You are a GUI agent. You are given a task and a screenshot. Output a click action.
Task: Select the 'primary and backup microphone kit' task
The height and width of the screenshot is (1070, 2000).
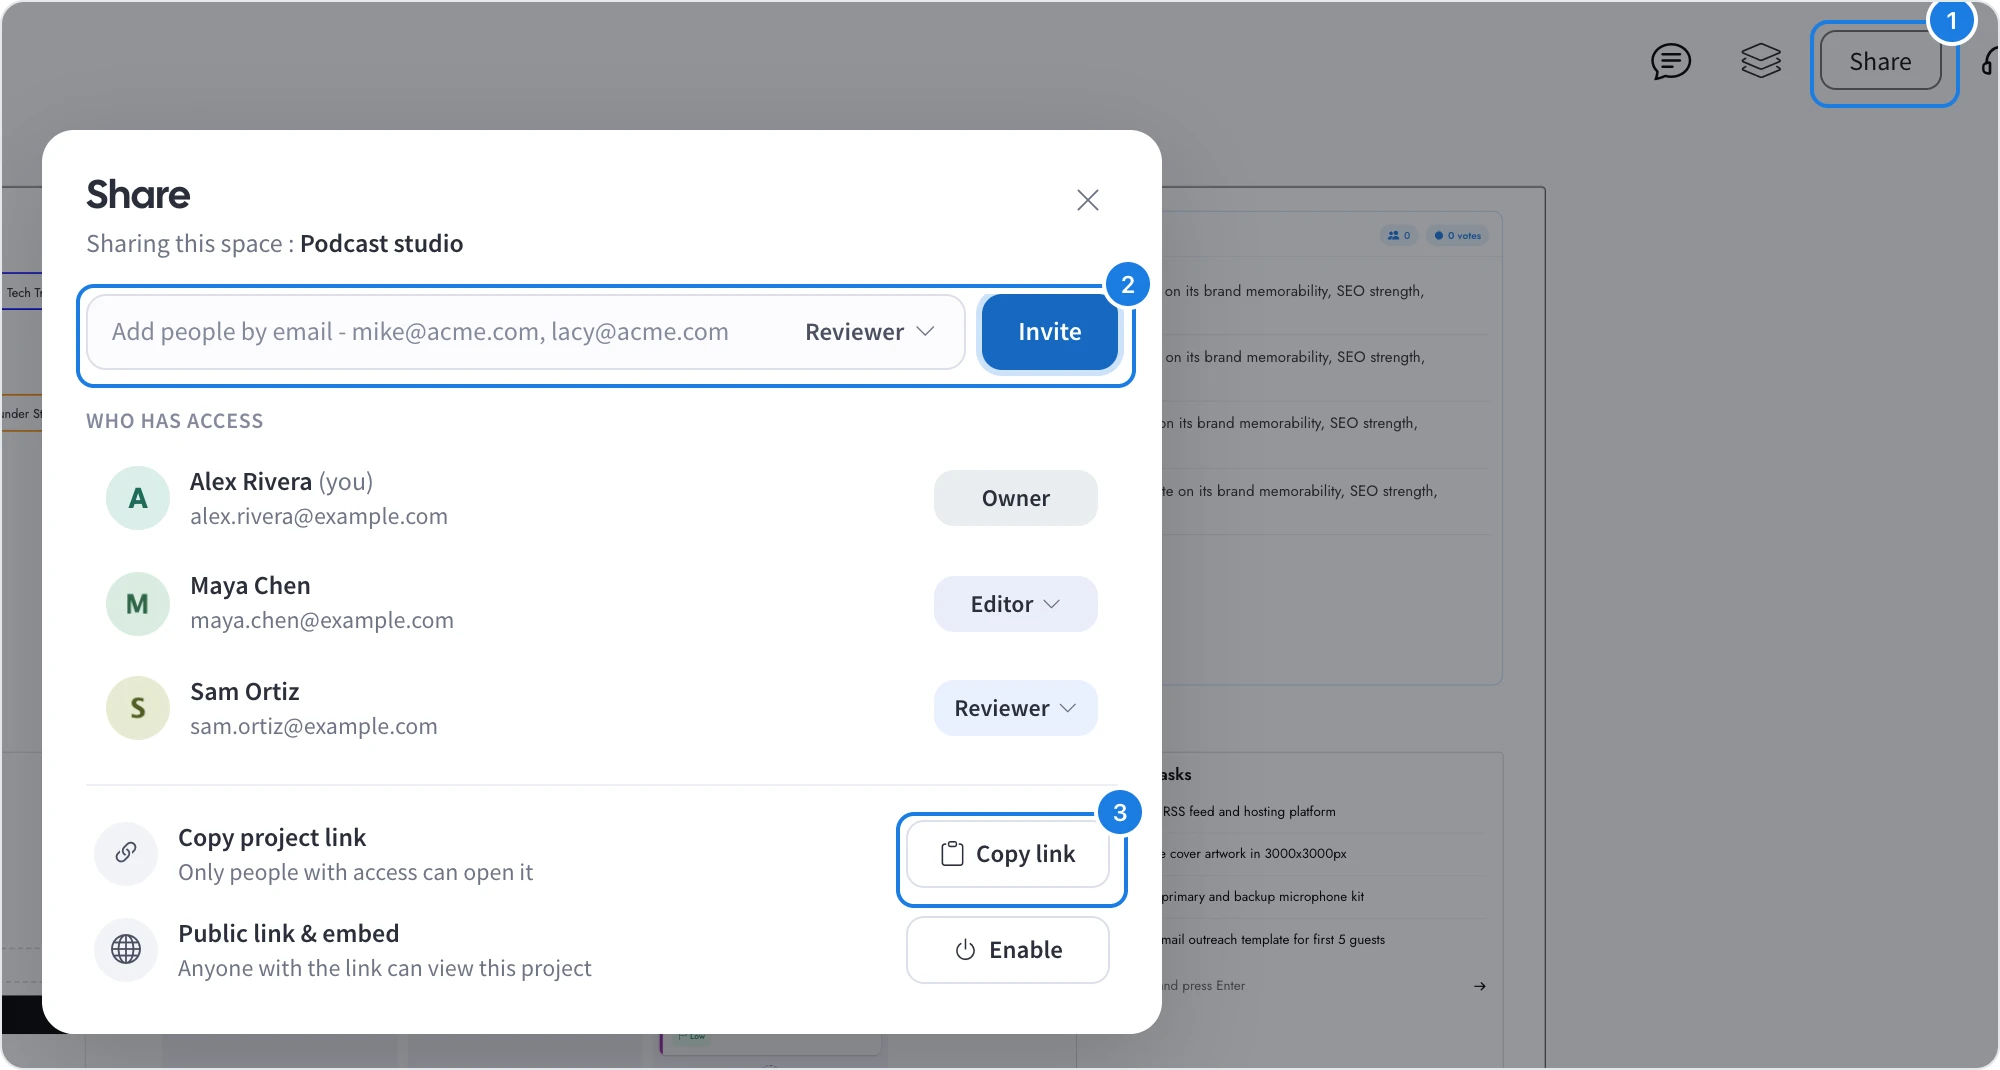tap(1262, 897)
